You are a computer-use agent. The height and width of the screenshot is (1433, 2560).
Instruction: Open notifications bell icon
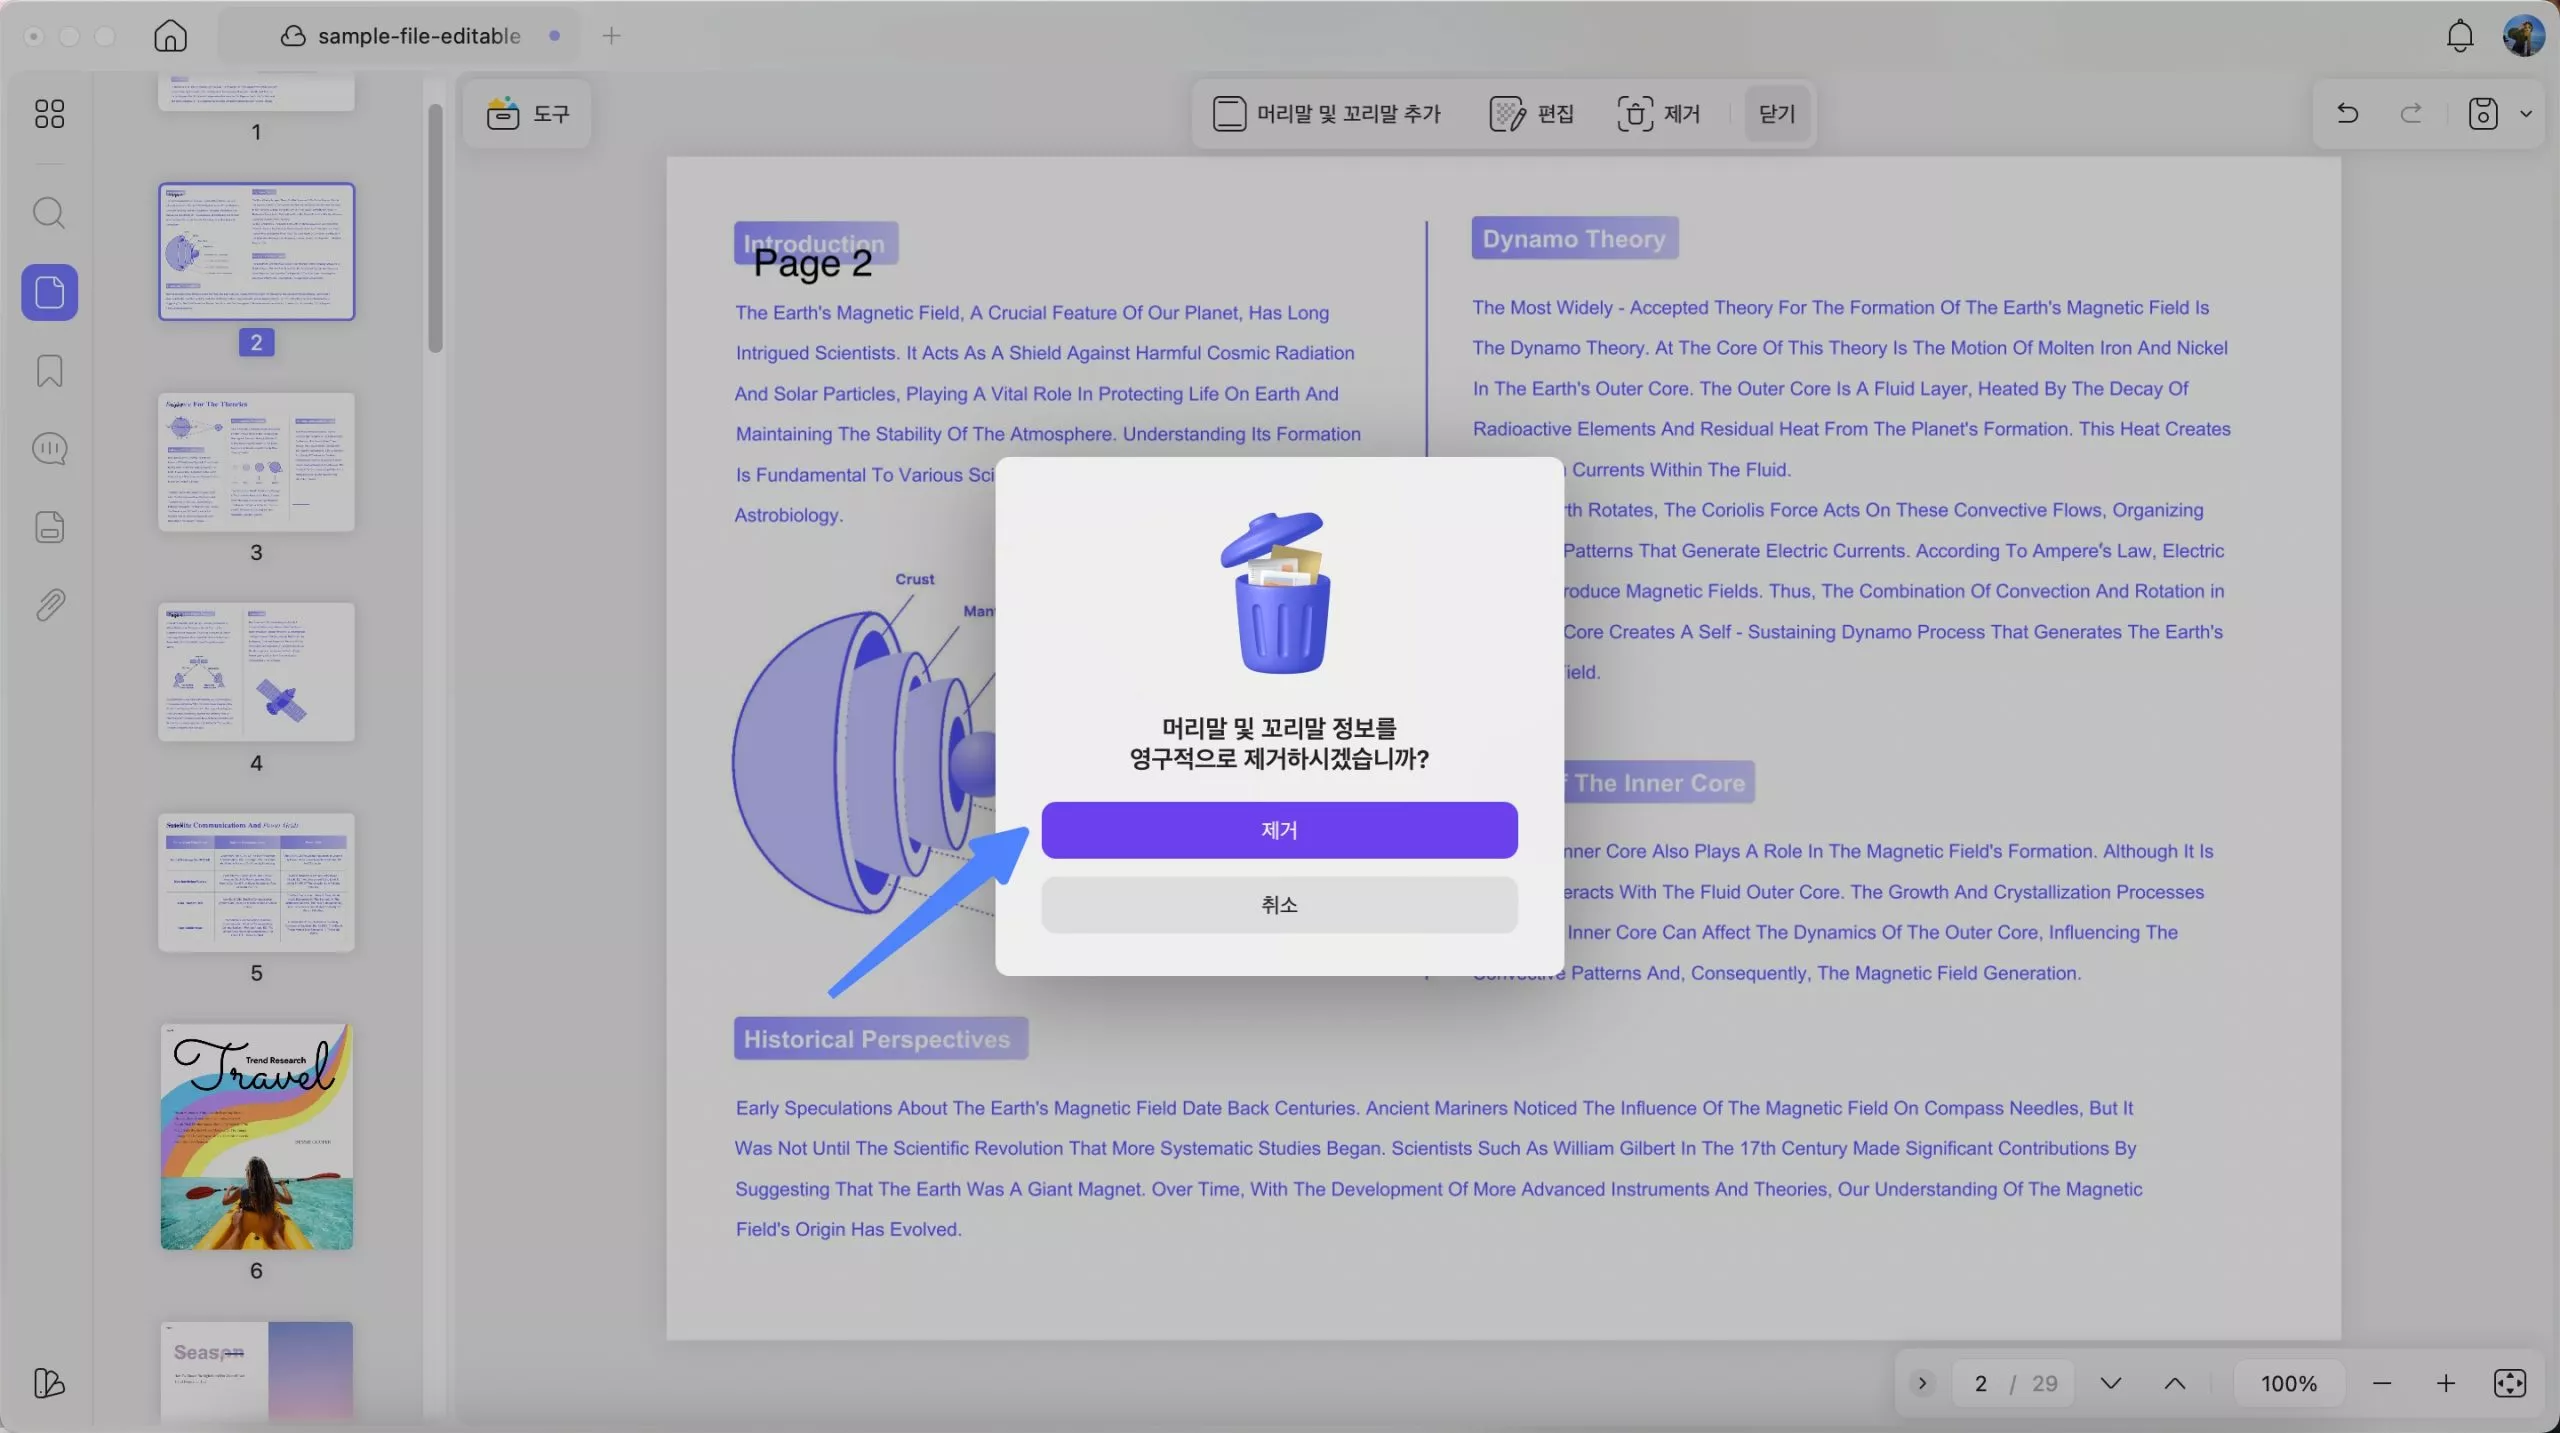click(2460, 36)
